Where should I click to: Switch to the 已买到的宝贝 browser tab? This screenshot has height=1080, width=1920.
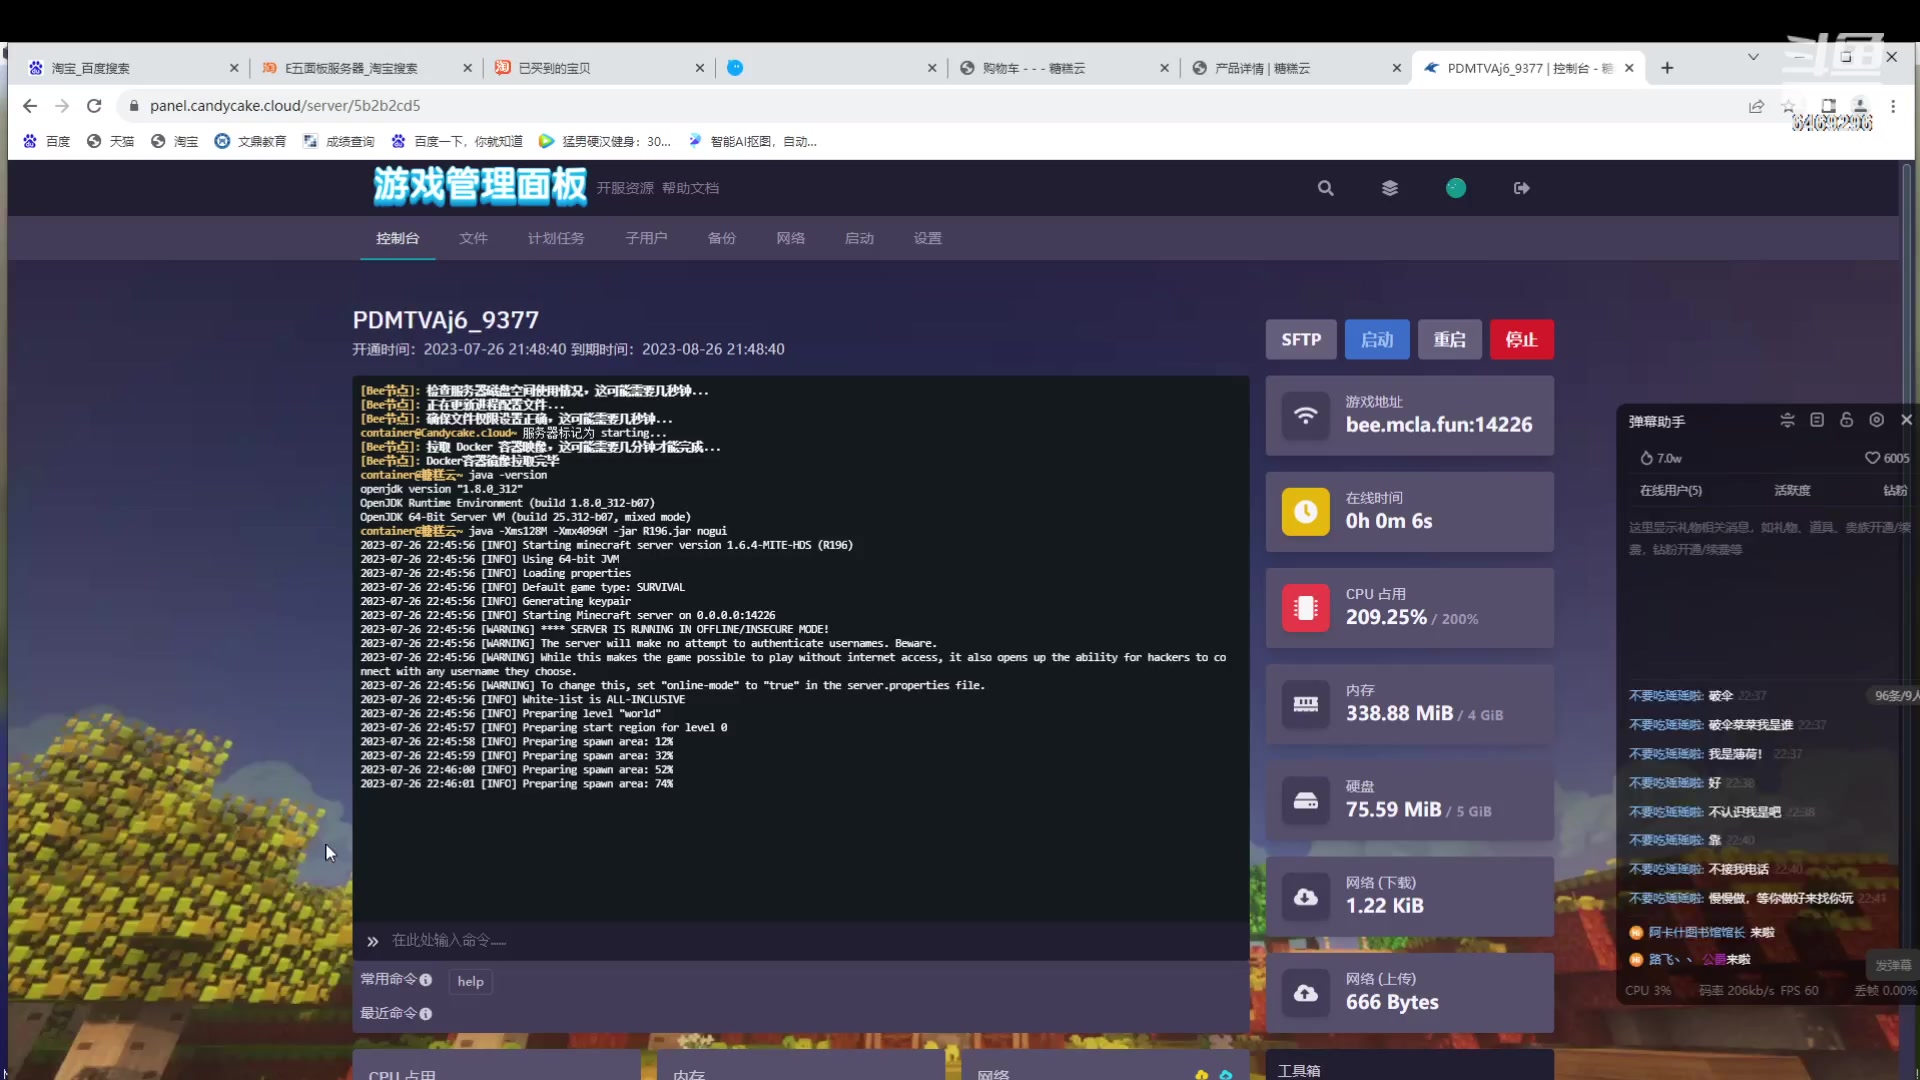[600, 68]
